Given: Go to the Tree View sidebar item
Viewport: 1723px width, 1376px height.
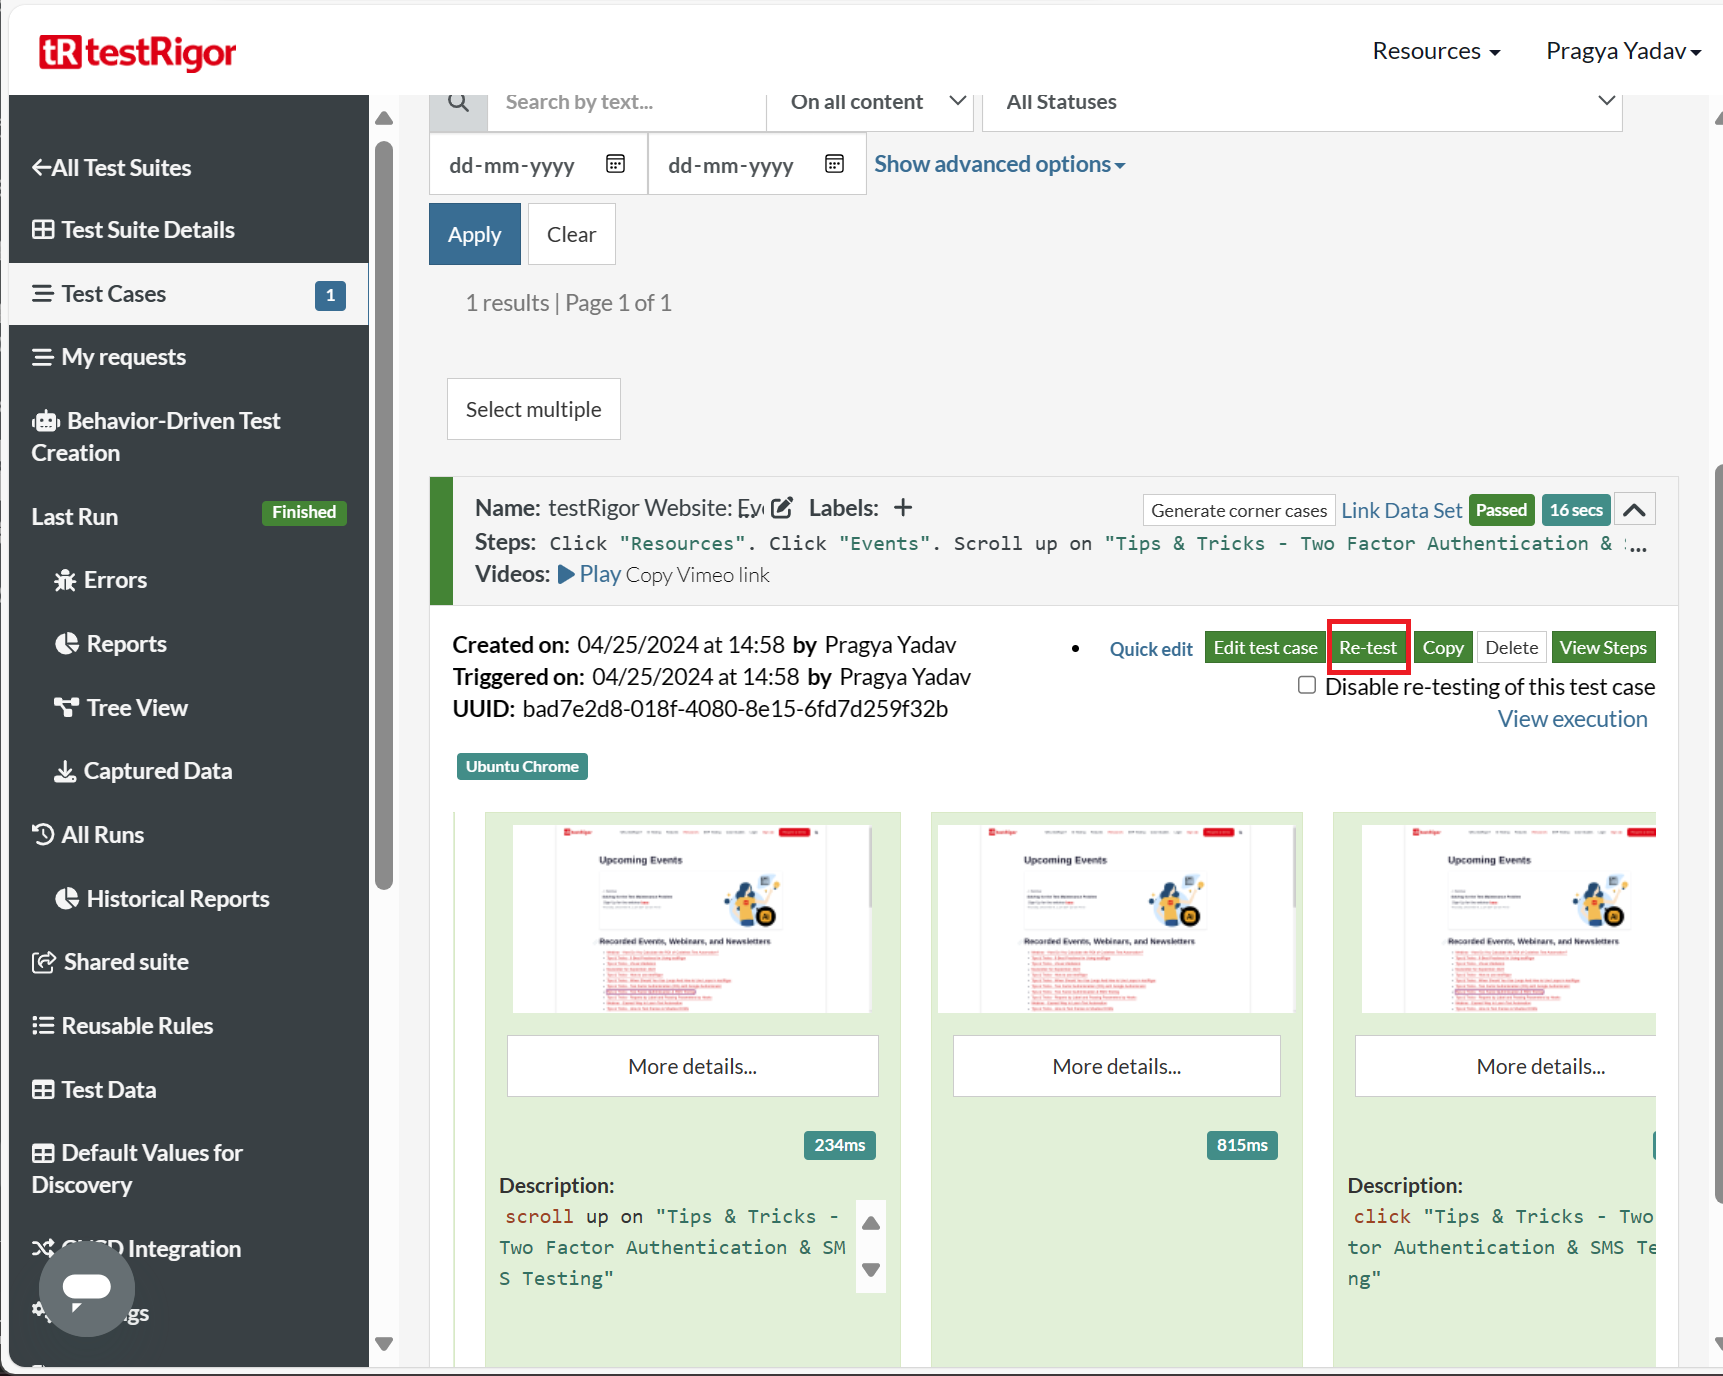Looking at the screenshot, I should [121, 708].
